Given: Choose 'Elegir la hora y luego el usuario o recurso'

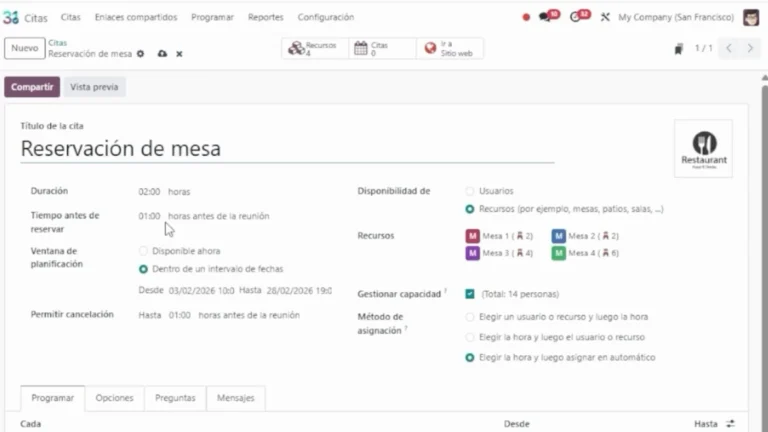Looking at the screenshot, I should 470,337.
